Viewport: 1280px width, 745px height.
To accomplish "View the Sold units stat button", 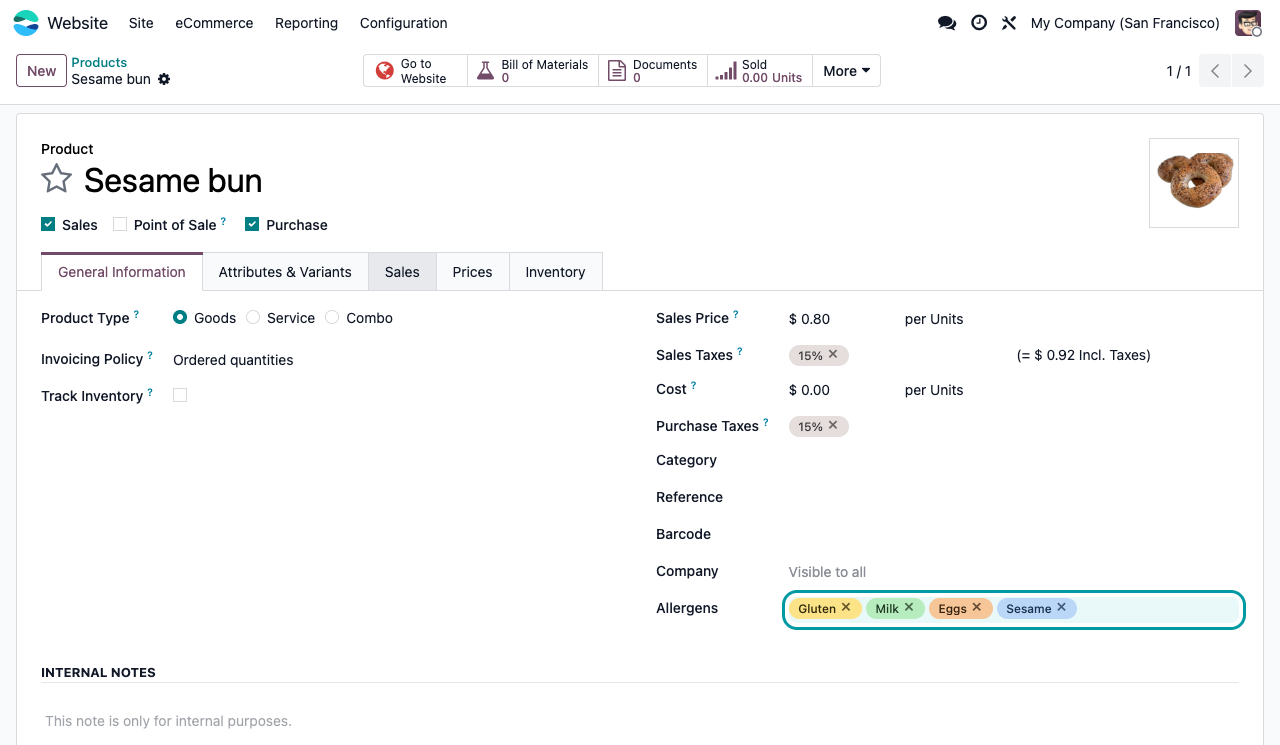I will coord(760,71).
